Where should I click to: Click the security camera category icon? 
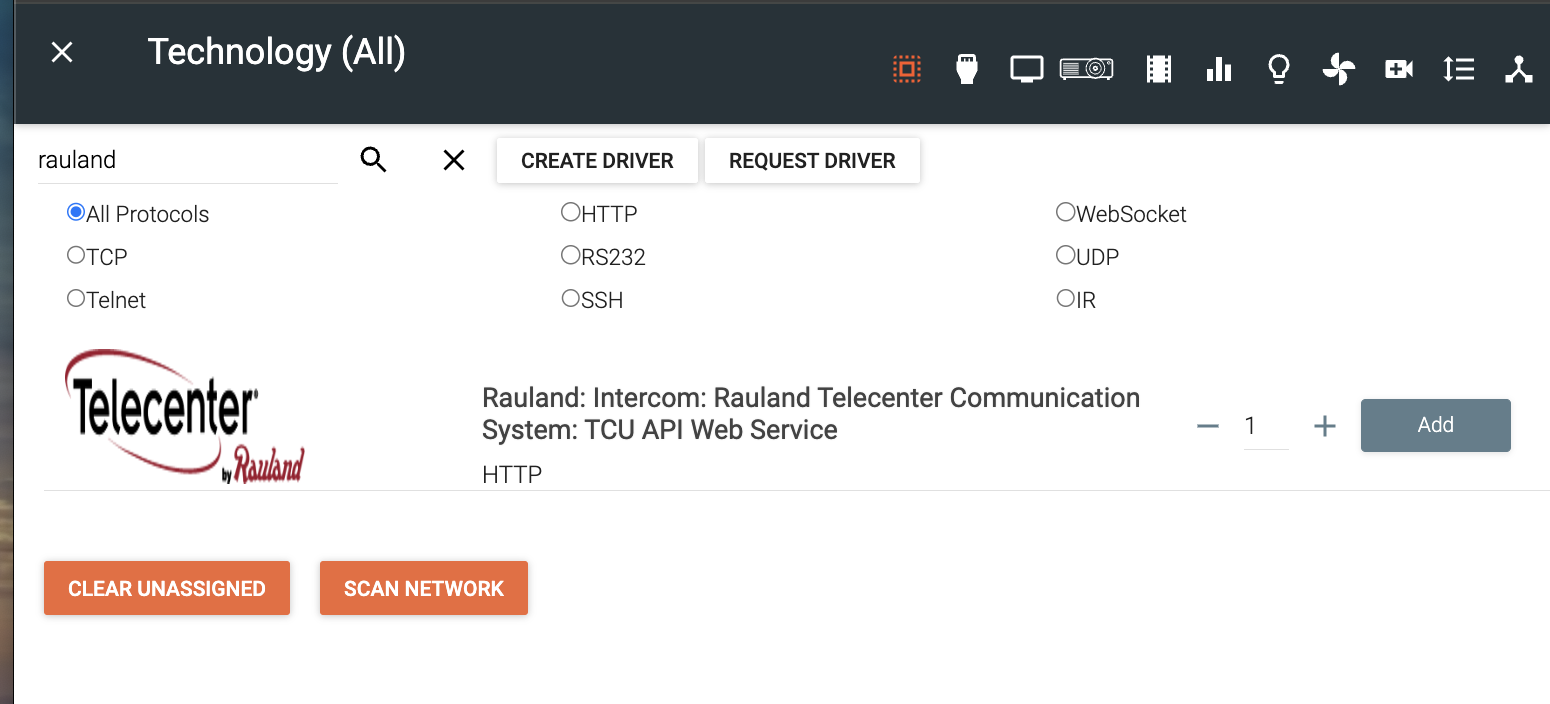(1398, 69)
